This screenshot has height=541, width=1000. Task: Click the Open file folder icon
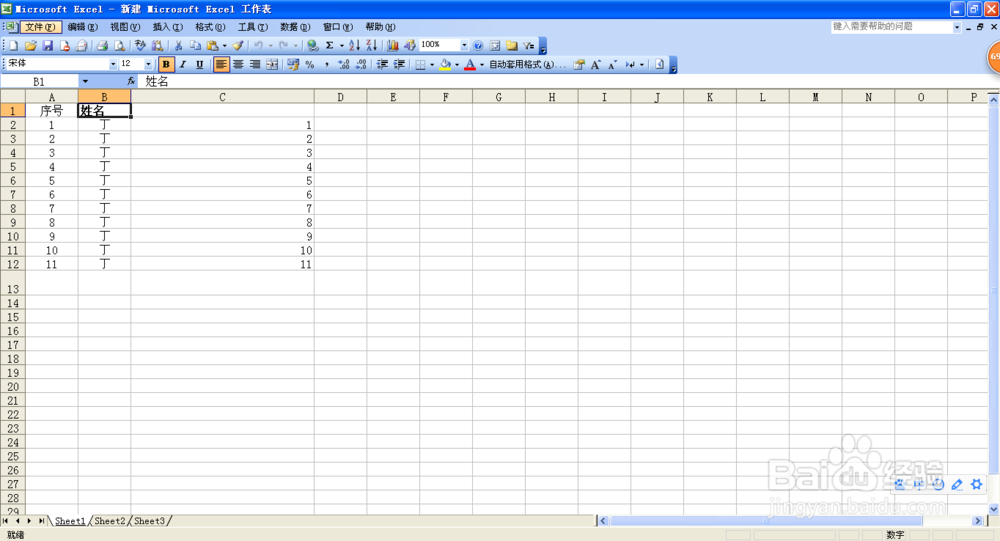31,45
